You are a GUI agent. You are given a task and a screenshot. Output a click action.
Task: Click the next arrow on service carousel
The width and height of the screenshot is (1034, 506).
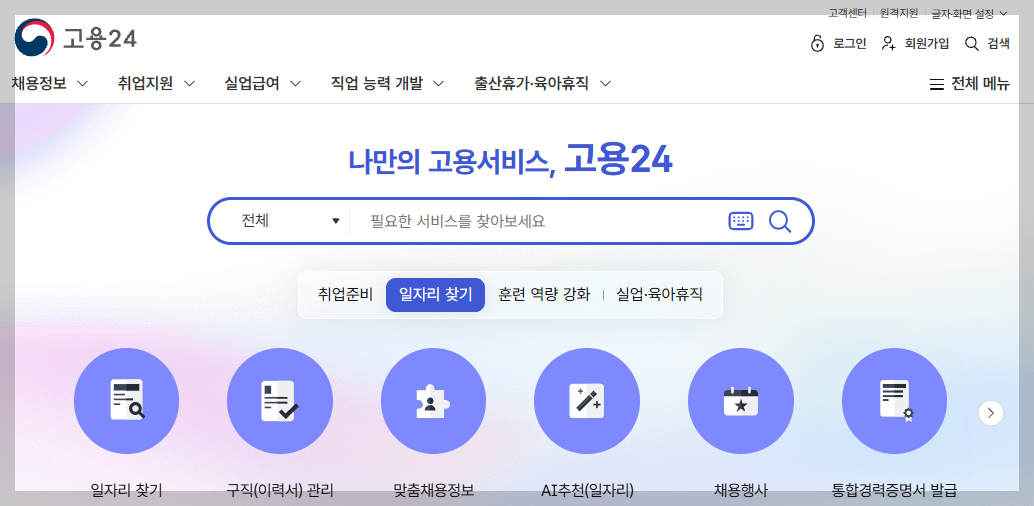click(991, 413)
